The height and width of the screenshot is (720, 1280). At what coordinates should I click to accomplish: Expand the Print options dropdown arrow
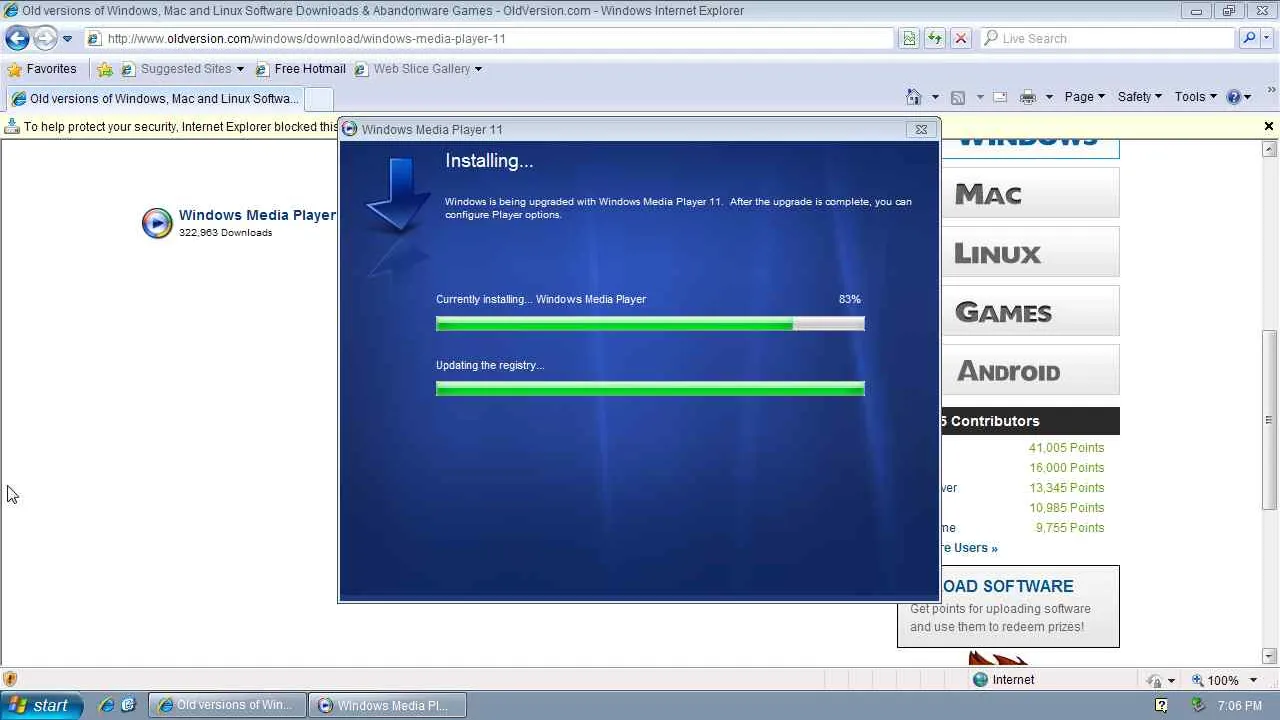1049,97
